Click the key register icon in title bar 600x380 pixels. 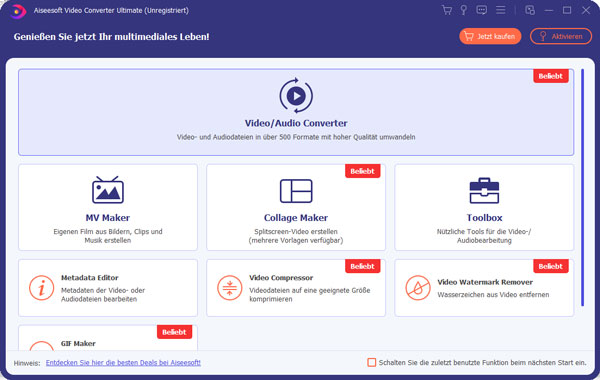point(463,10)
